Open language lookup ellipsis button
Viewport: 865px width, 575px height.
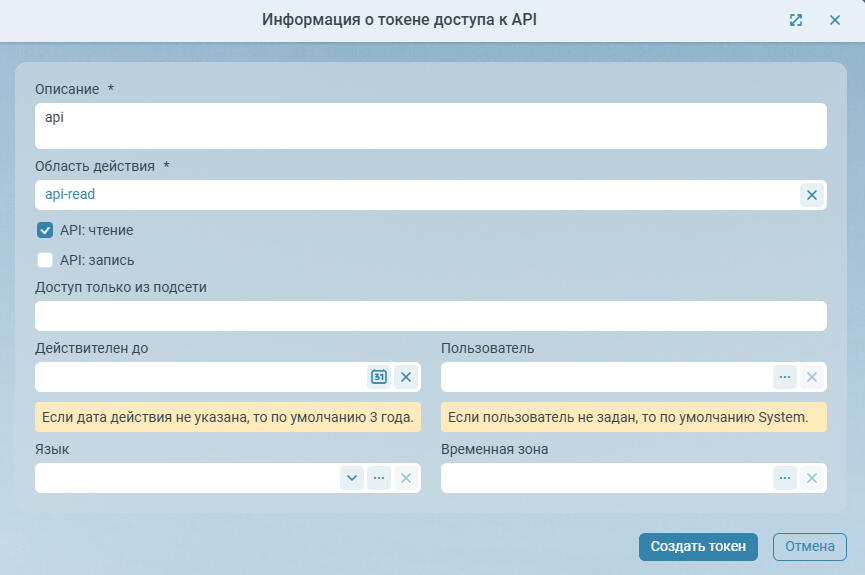tap(379, 478)
